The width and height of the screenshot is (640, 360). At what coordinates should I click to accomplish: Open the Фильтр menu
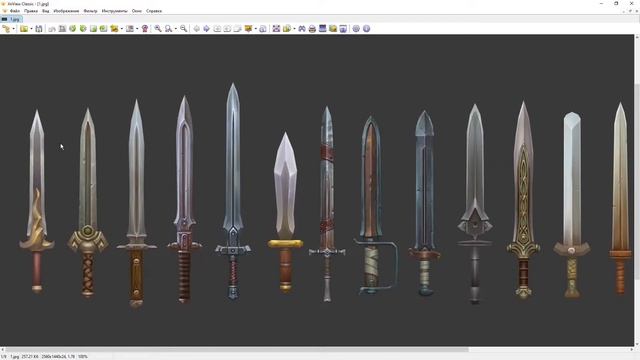(x=90, y=11)
